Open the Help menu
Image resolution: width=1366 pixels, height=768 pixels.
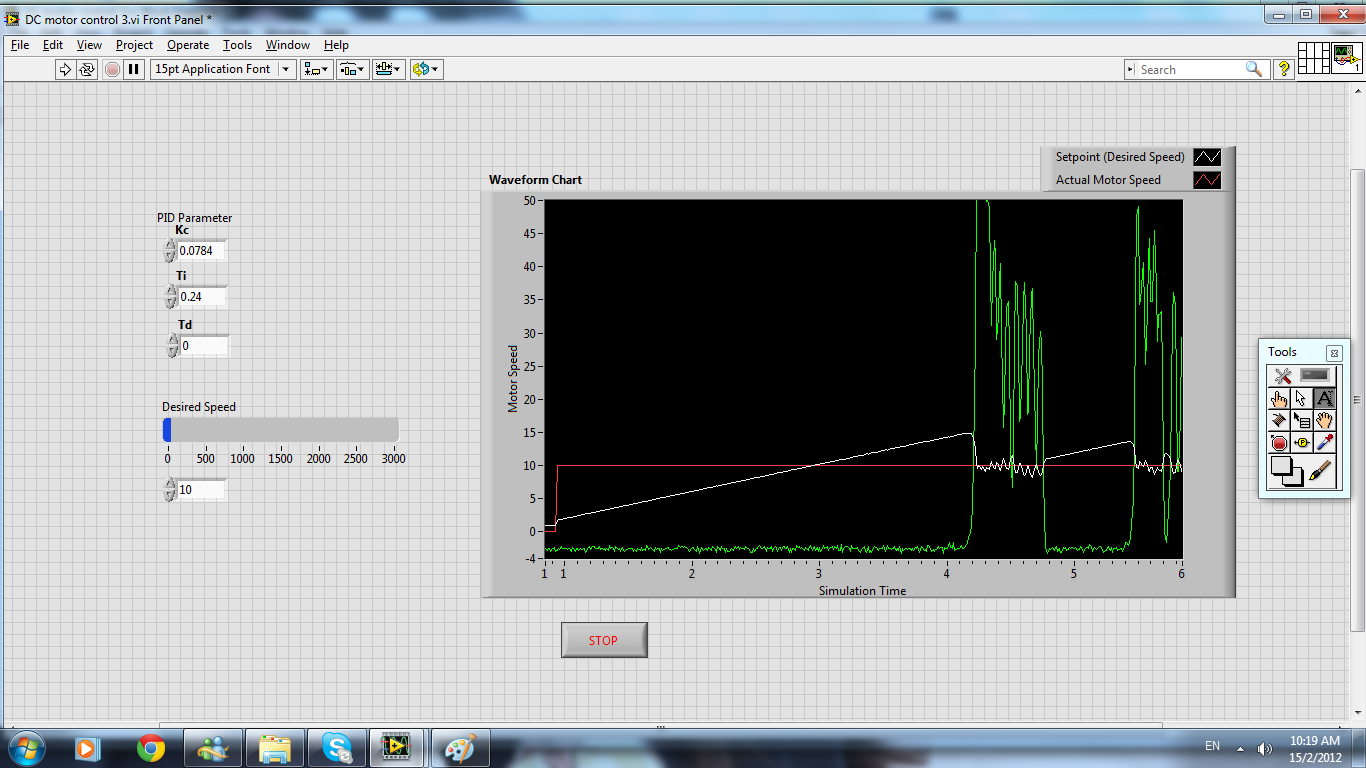pyautogui.click(x=336, y=45)
